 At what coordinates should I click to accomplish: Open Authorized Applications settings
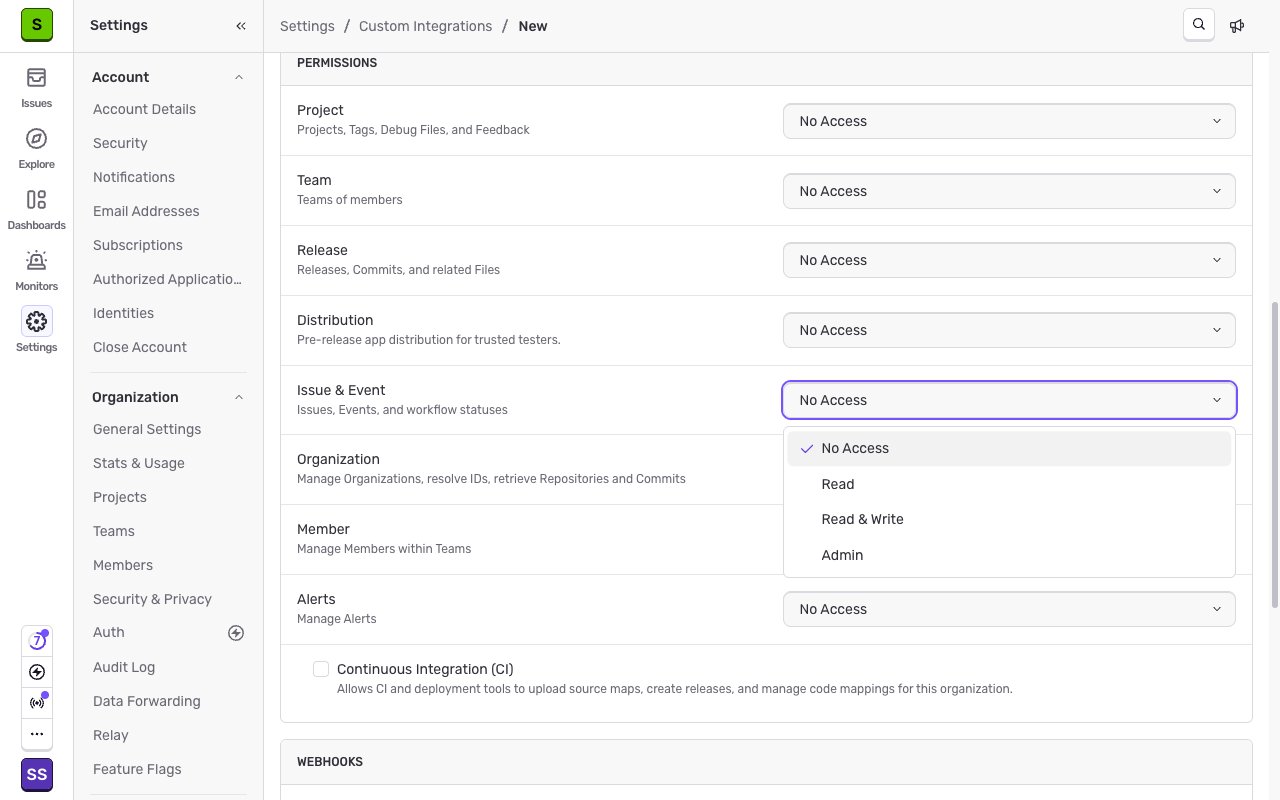tap(168, 279)
